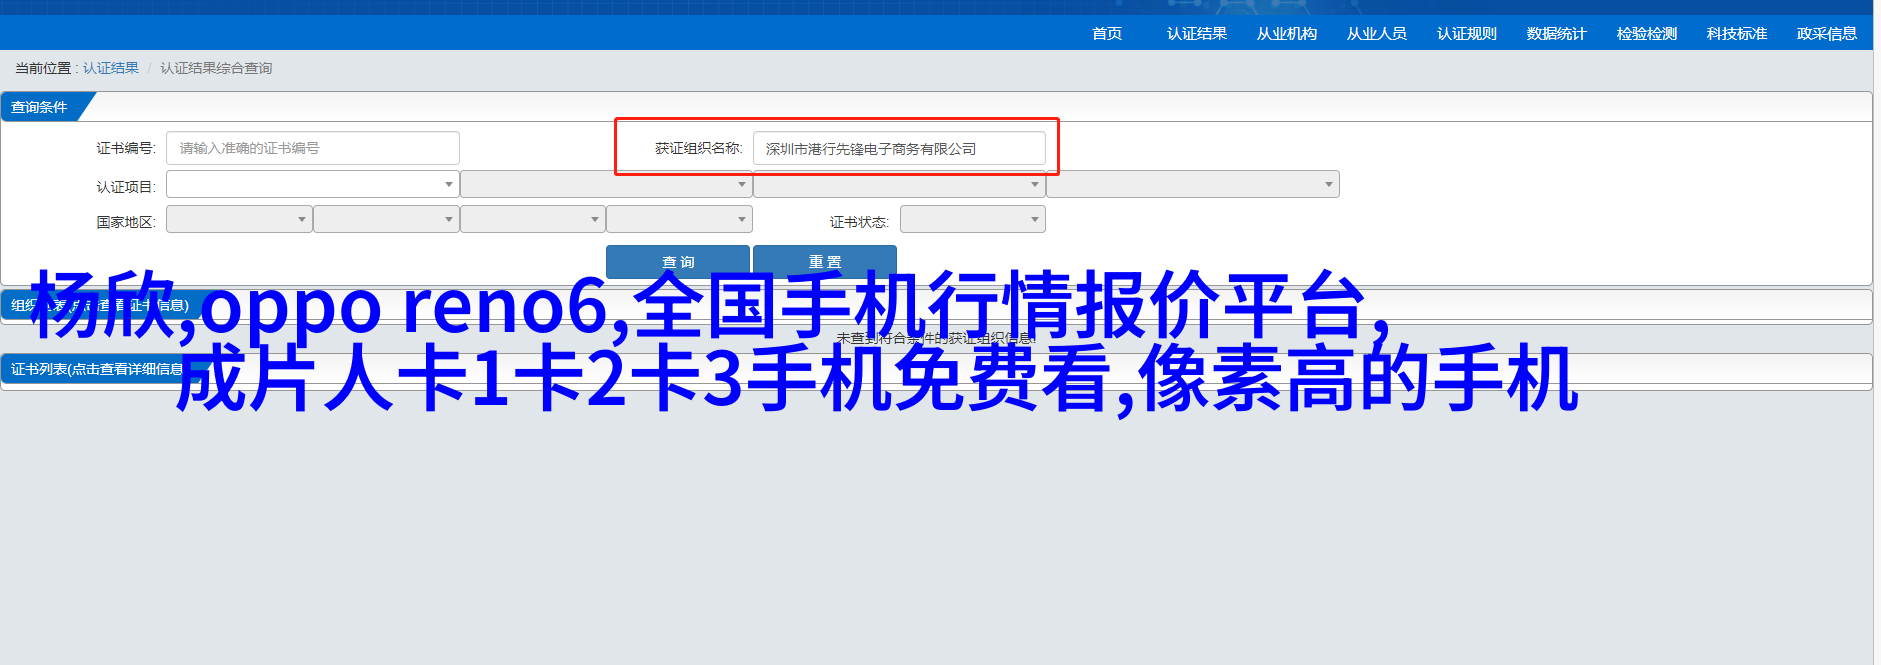Focus the 证书编号 input field
1881x665 pixels.
tap(313, 148)
